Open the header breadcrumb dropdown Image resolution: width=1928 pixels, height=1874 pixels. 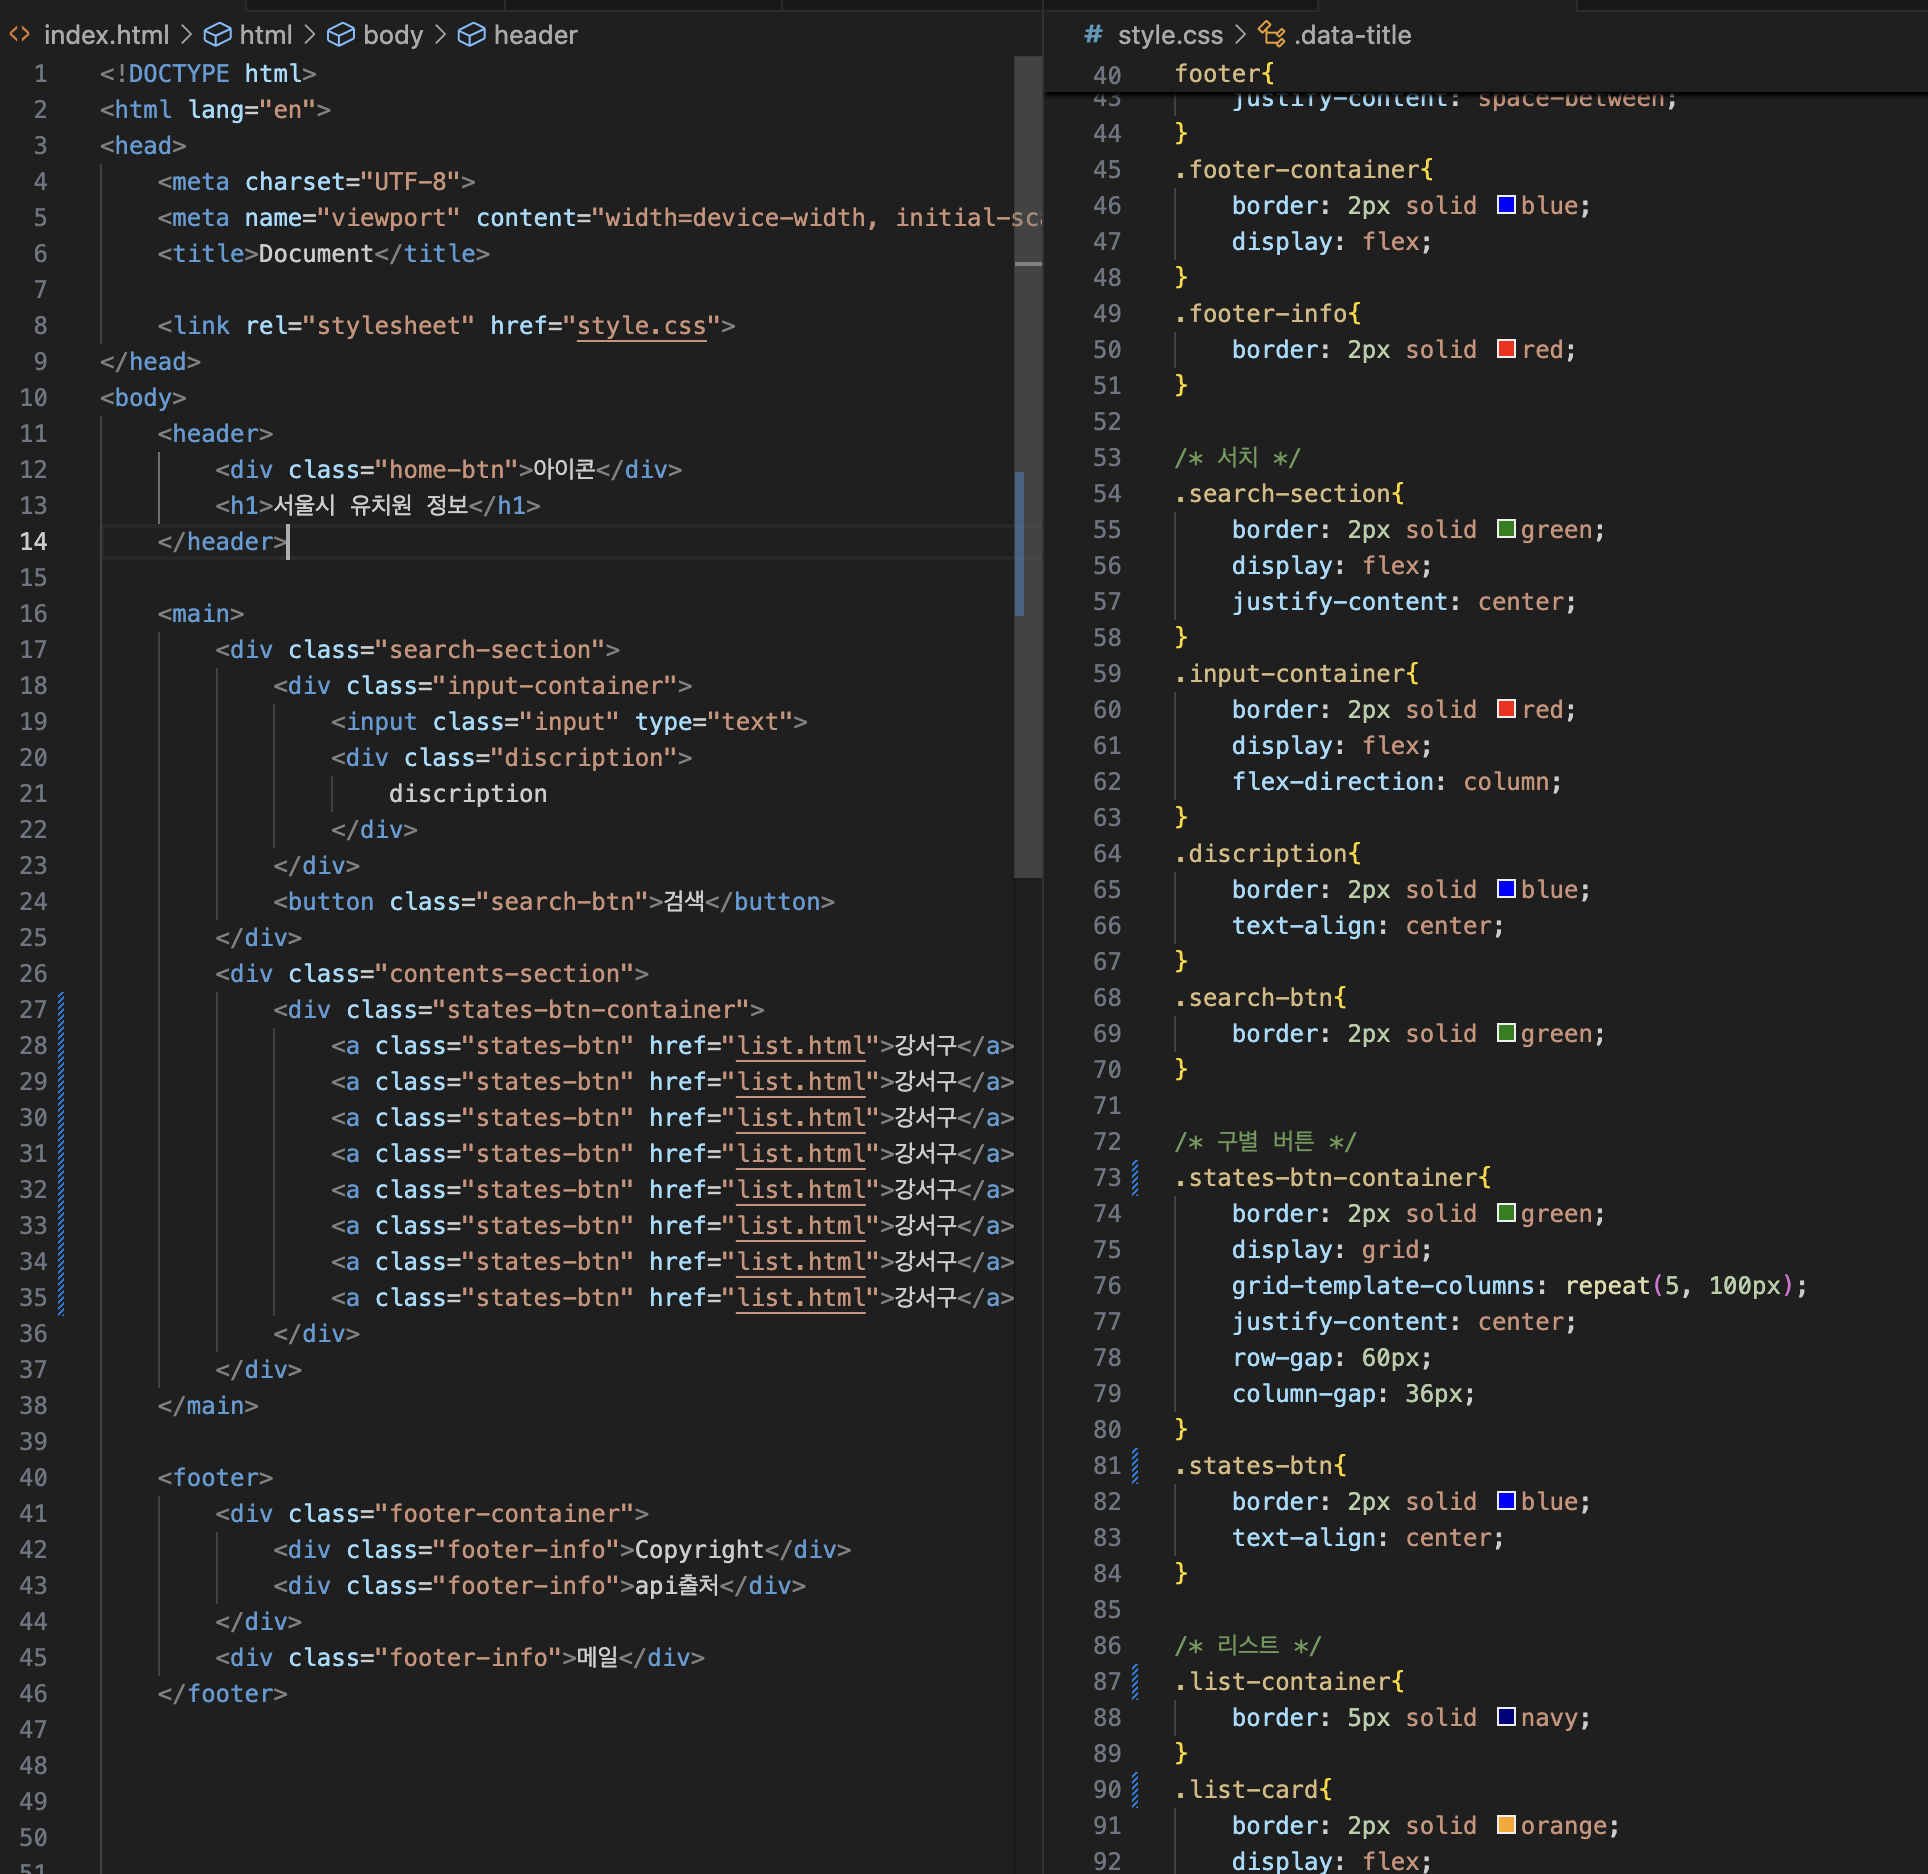pos(535,35)
